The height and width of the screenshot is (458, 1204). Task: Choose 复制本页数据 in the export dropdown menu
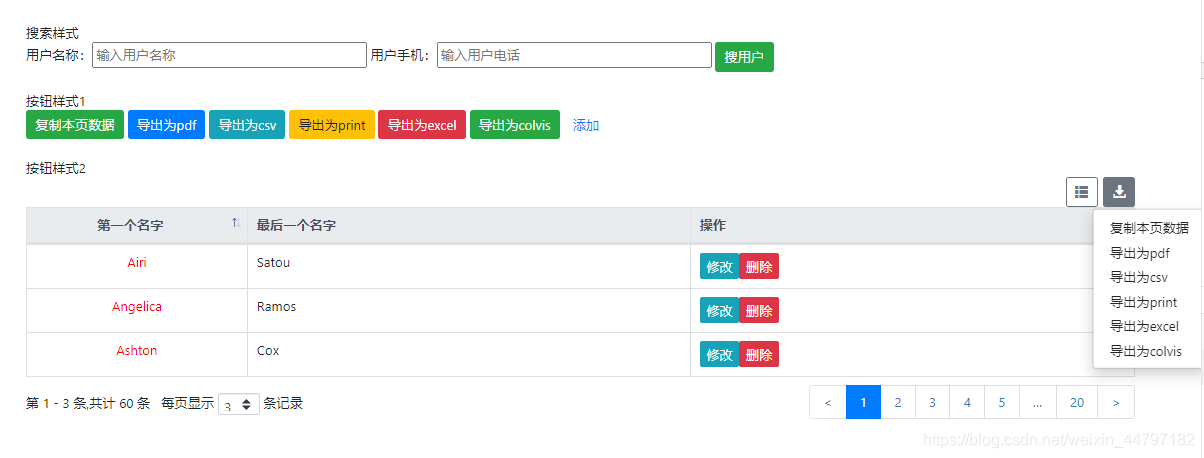pos(1149,228)
